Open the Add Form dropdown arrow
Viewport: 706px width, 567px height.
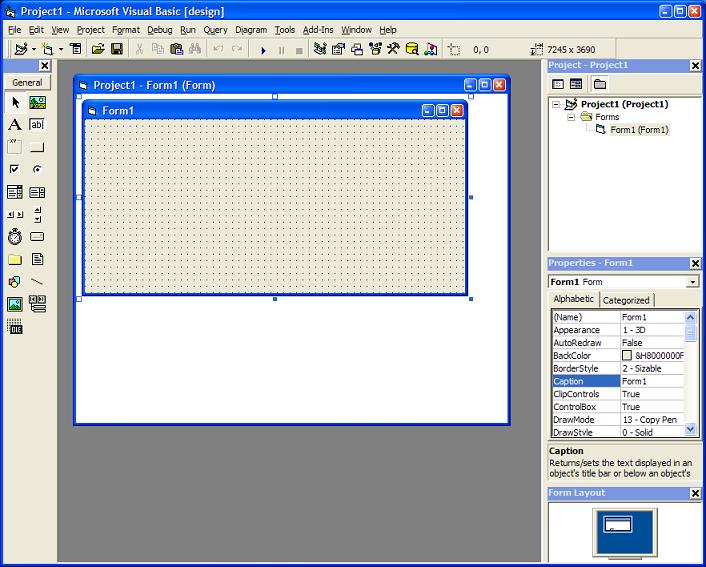pyautogui.click(x=61, y=49)
